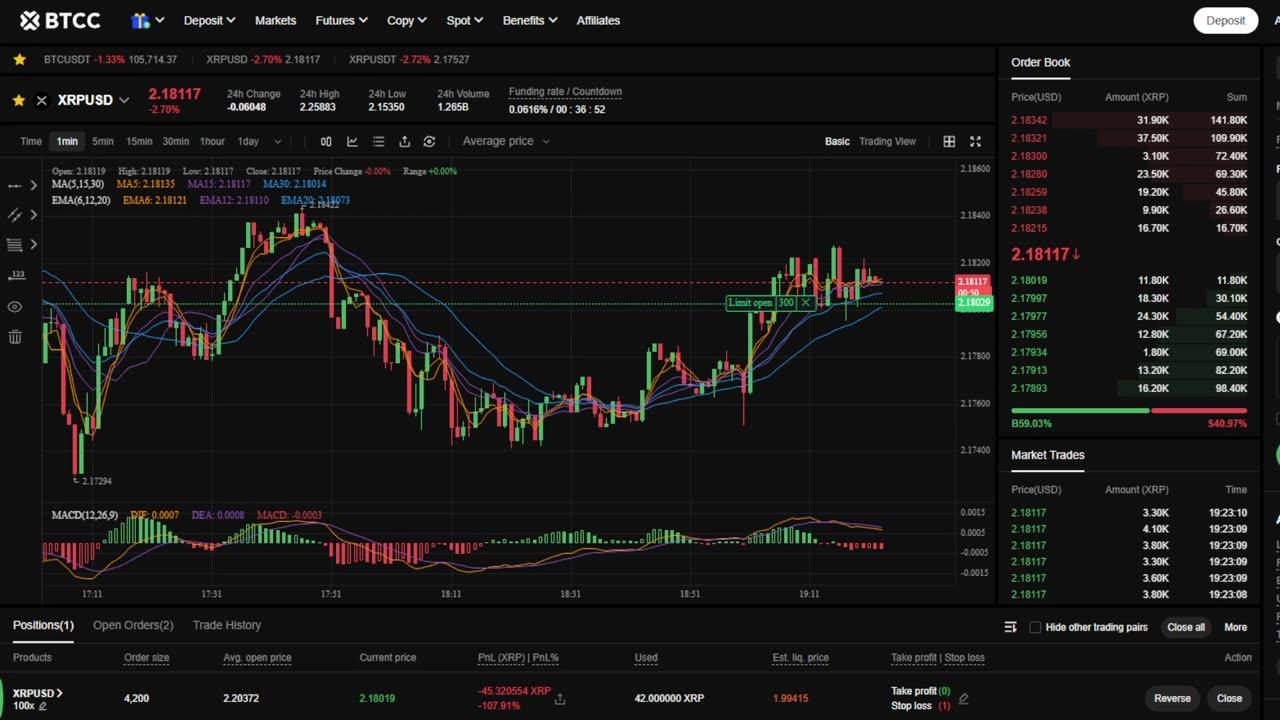
Task: Select the parallel channel drawing tool
Action: pos(15,215)
